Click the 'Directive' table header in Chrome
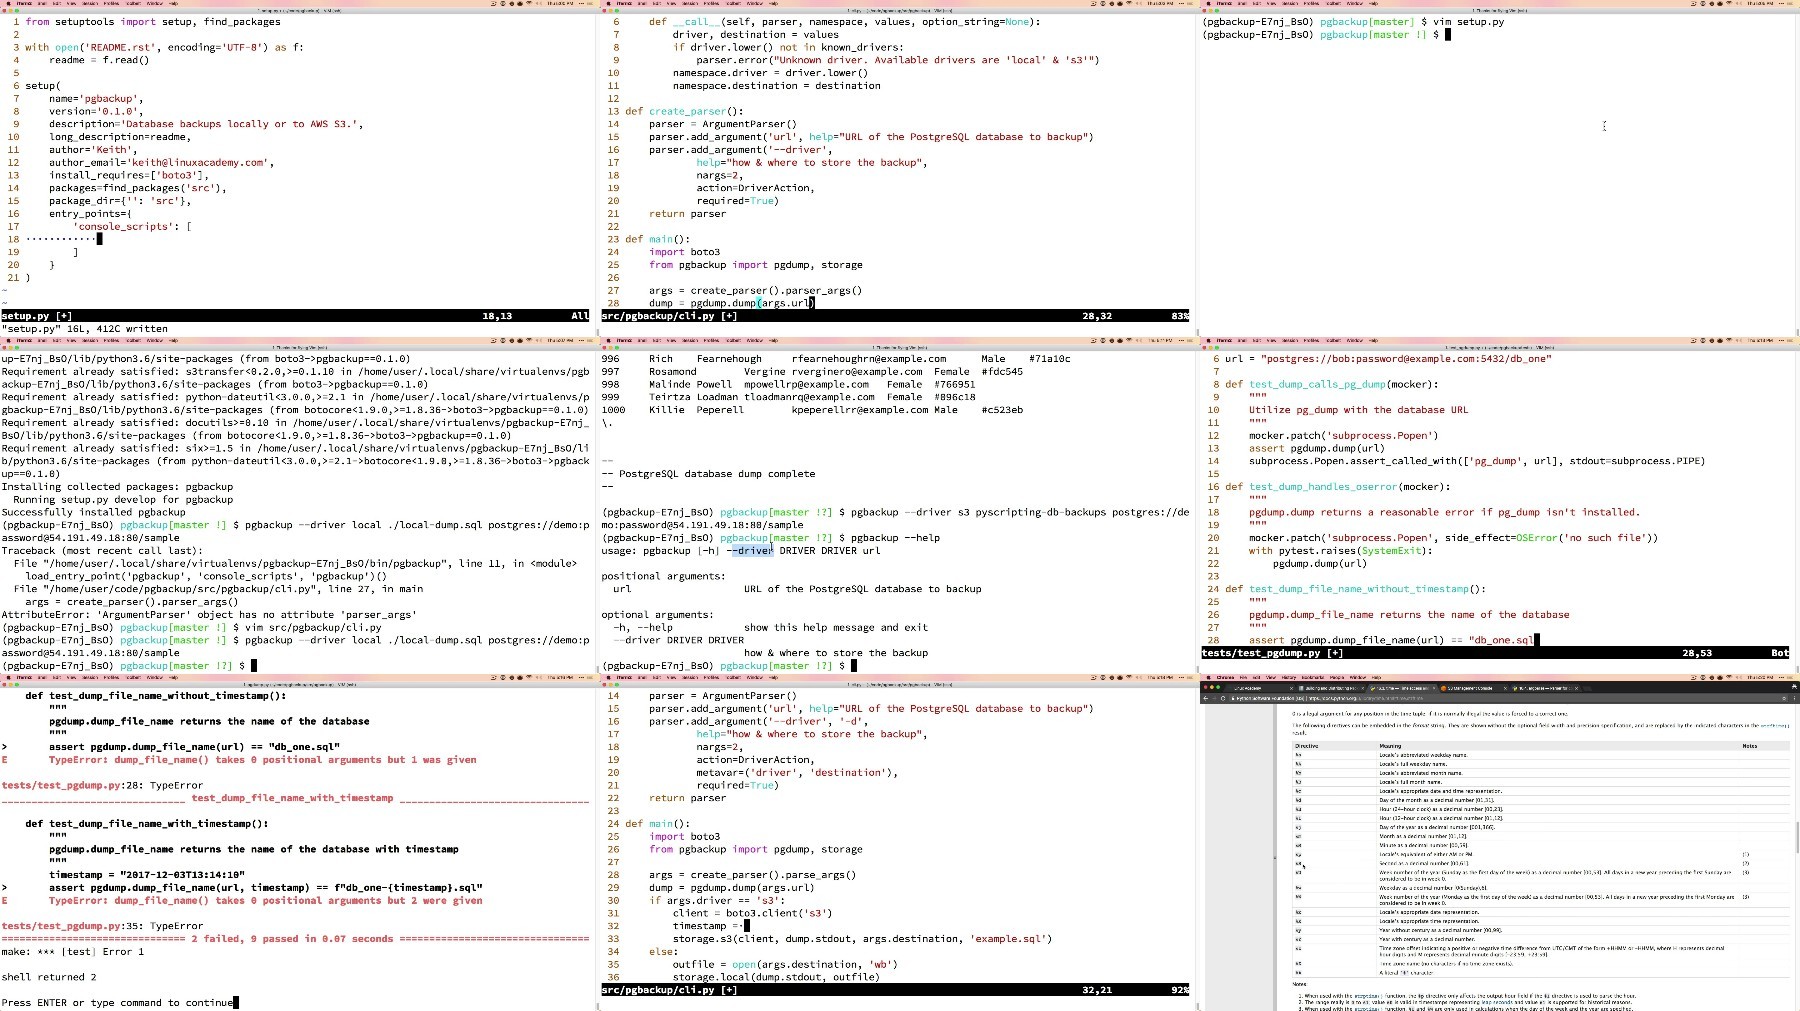The width and height of the screenshot is (1800, 1011). pos(1306,746)
